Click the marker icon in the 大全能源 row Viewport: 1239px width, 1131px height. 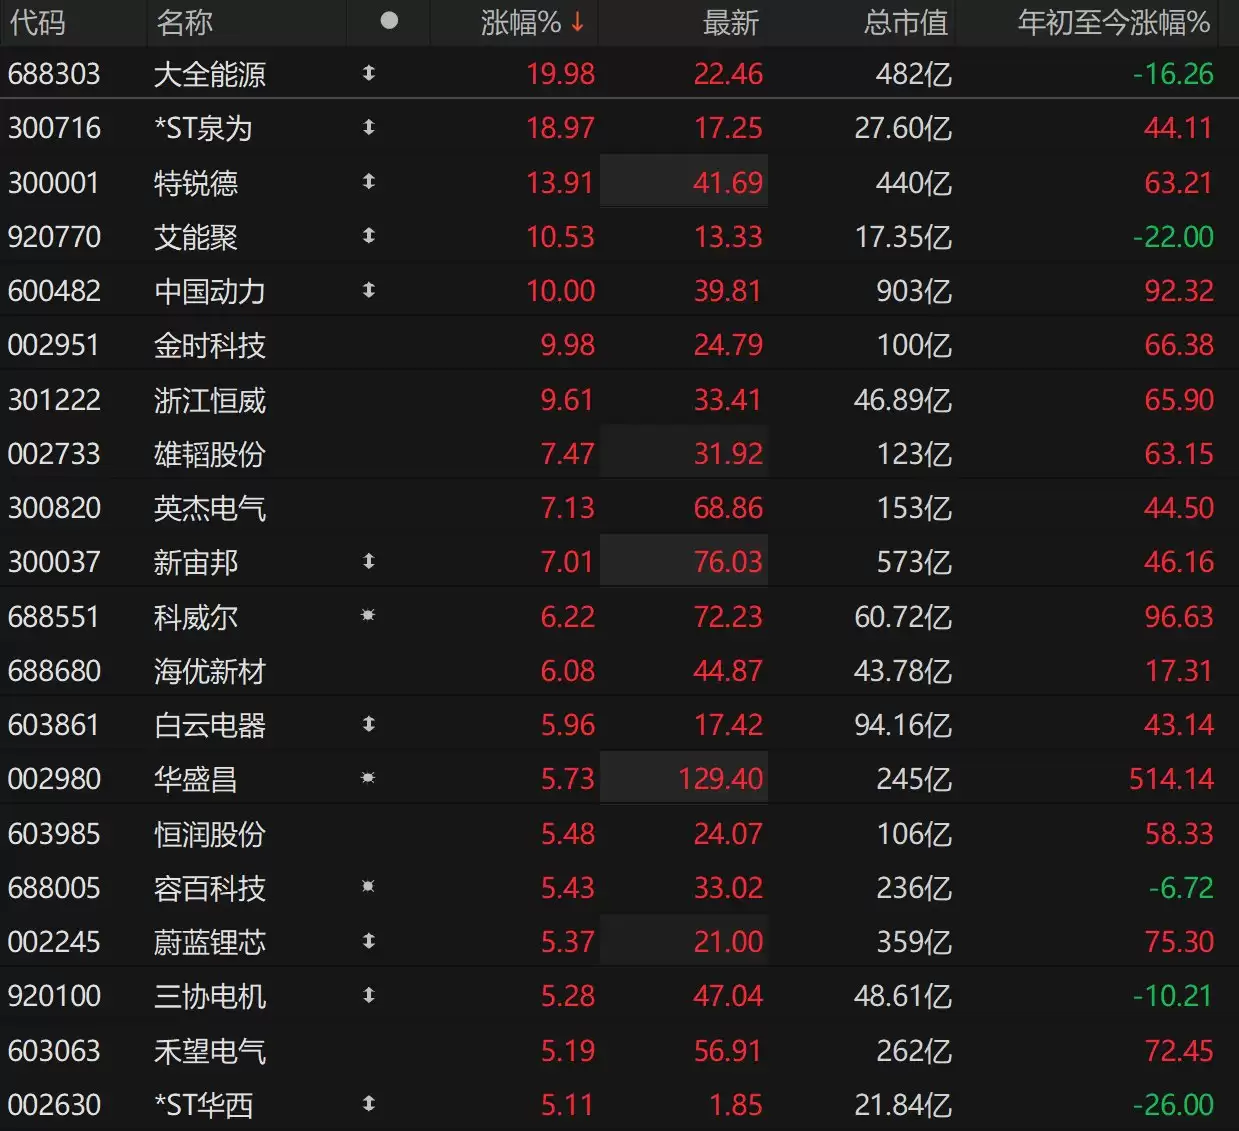pos(368,73)
